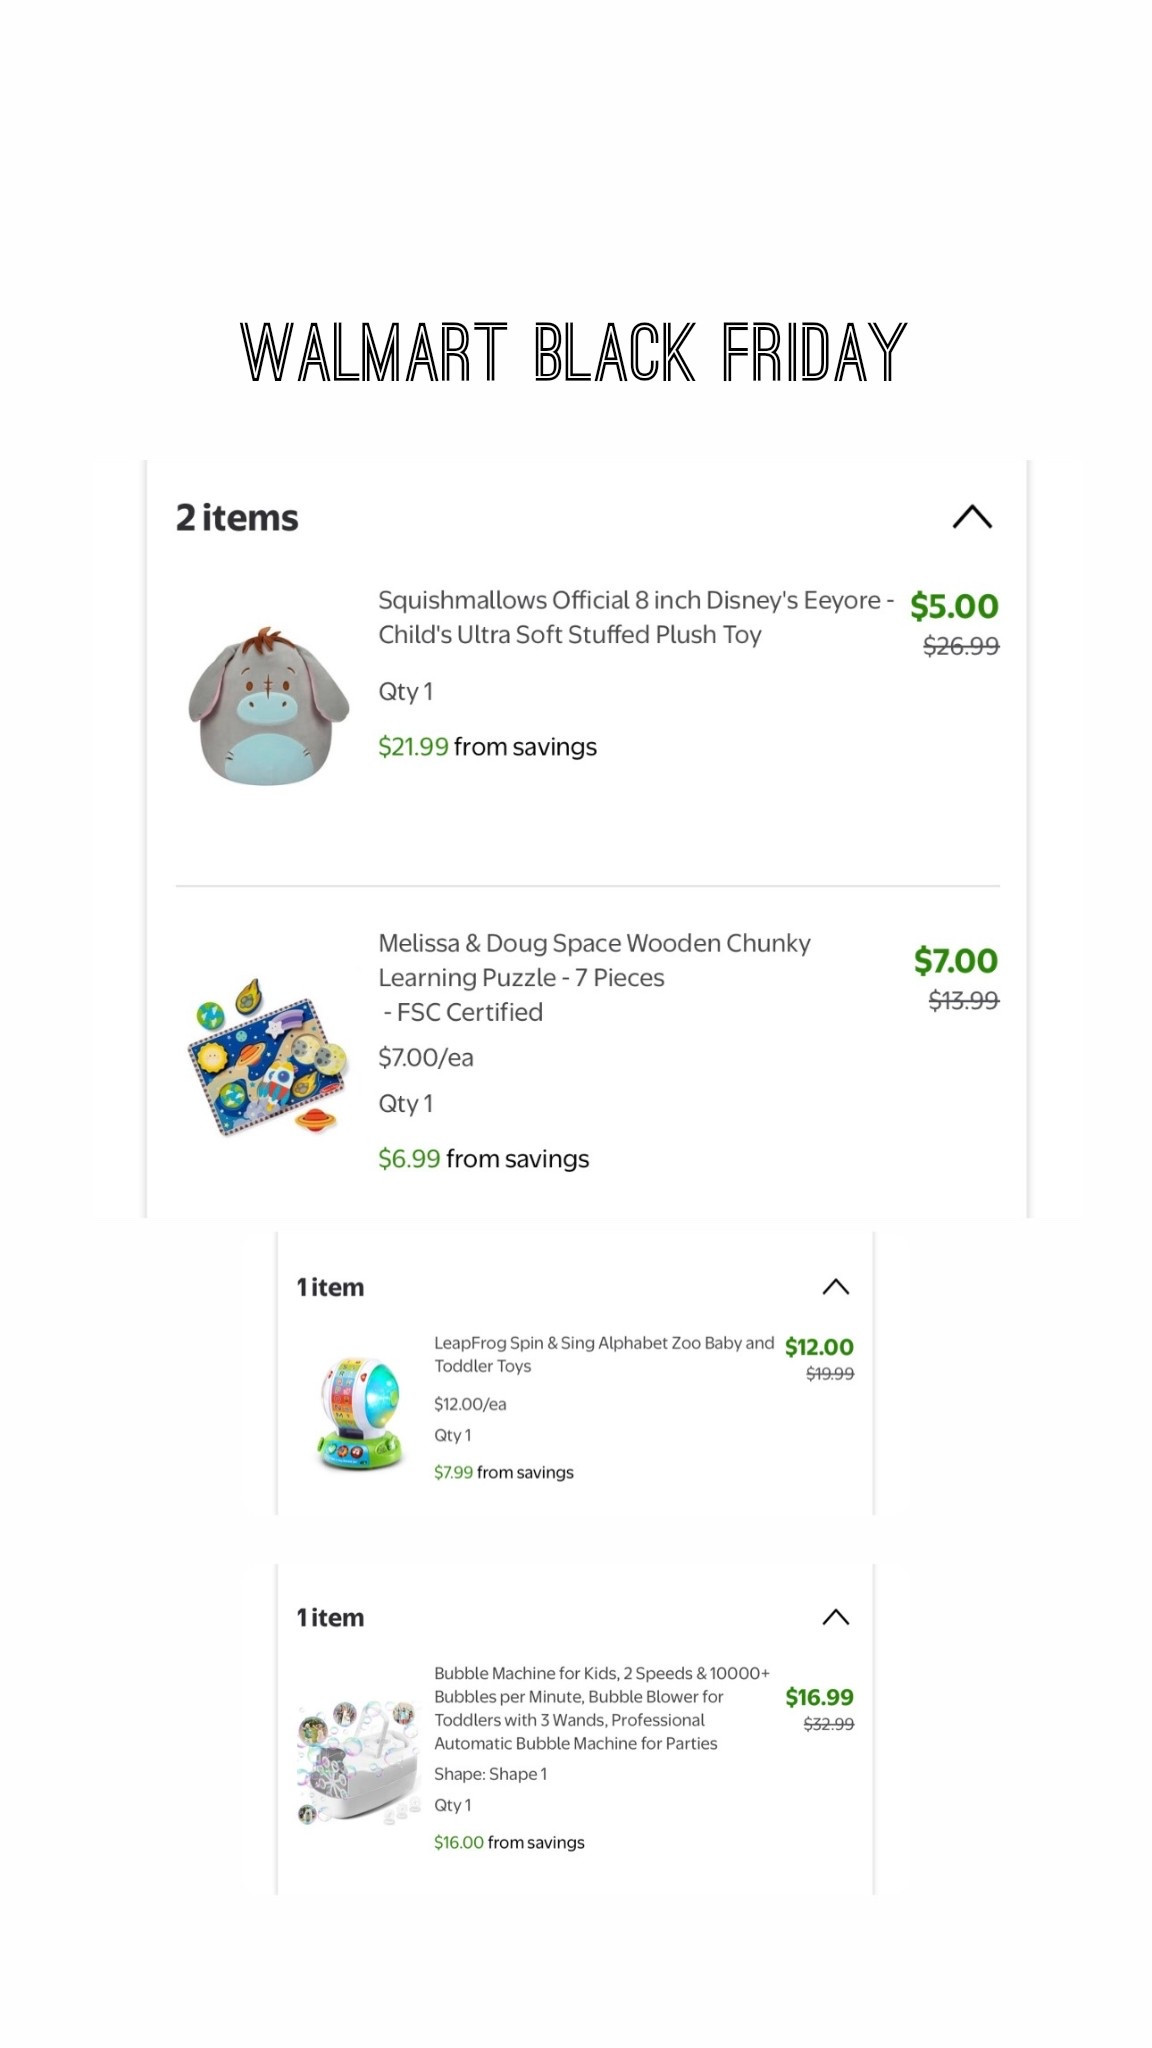This screenshot has width=1152, height=2048.
Task: Collapse the LeapFrog 1 item section
Action: [x=837, y=1286]
